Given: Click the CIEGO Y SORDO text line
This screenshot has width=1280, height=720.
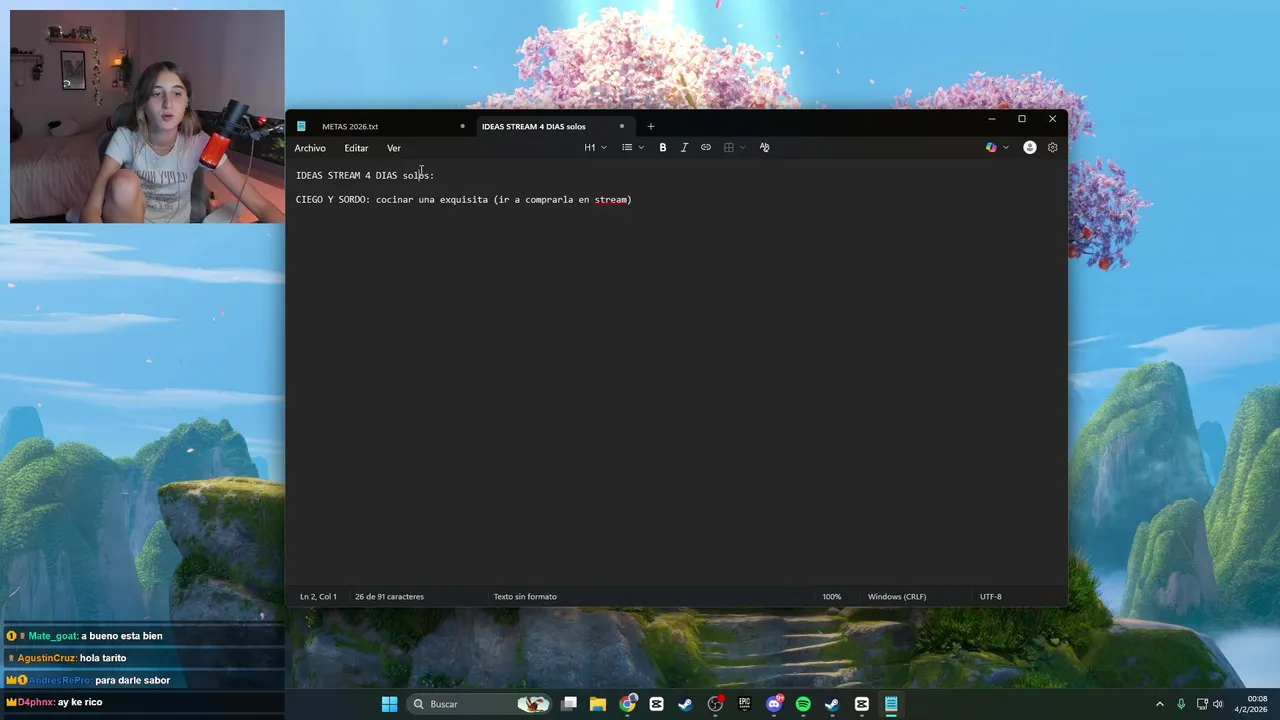Looking at the screenshot, I should (463, 200).
